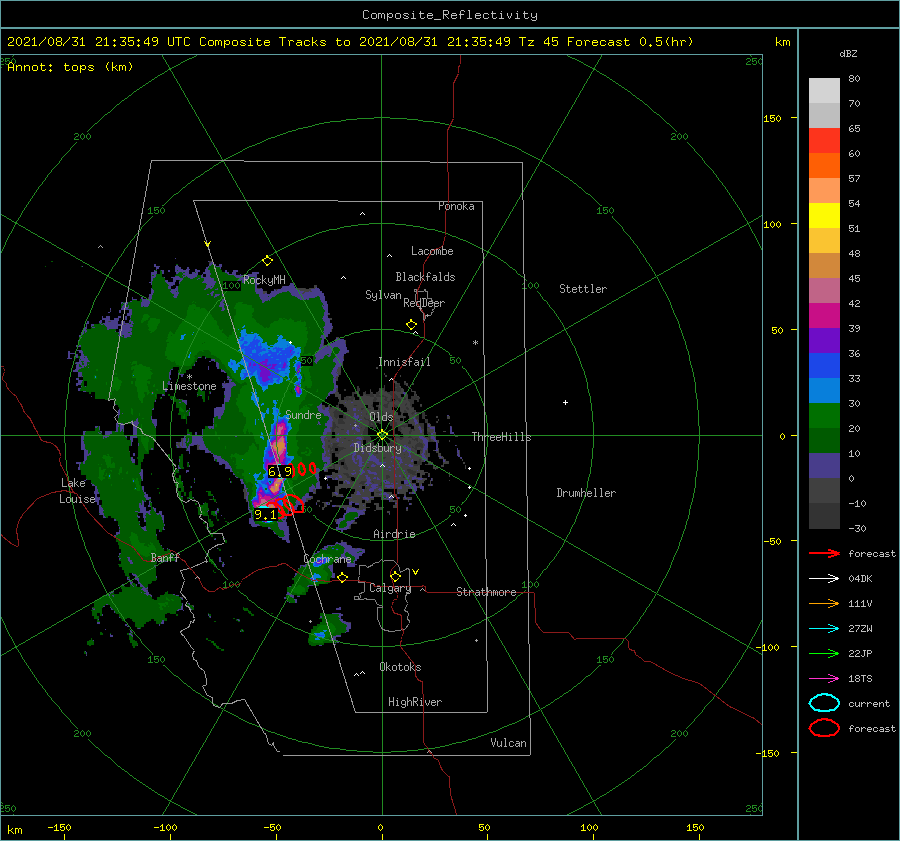Pick the dark gray -30 to -10 dBZ swatch
Screen dimensions: 900x841
(x=824, y=516)
